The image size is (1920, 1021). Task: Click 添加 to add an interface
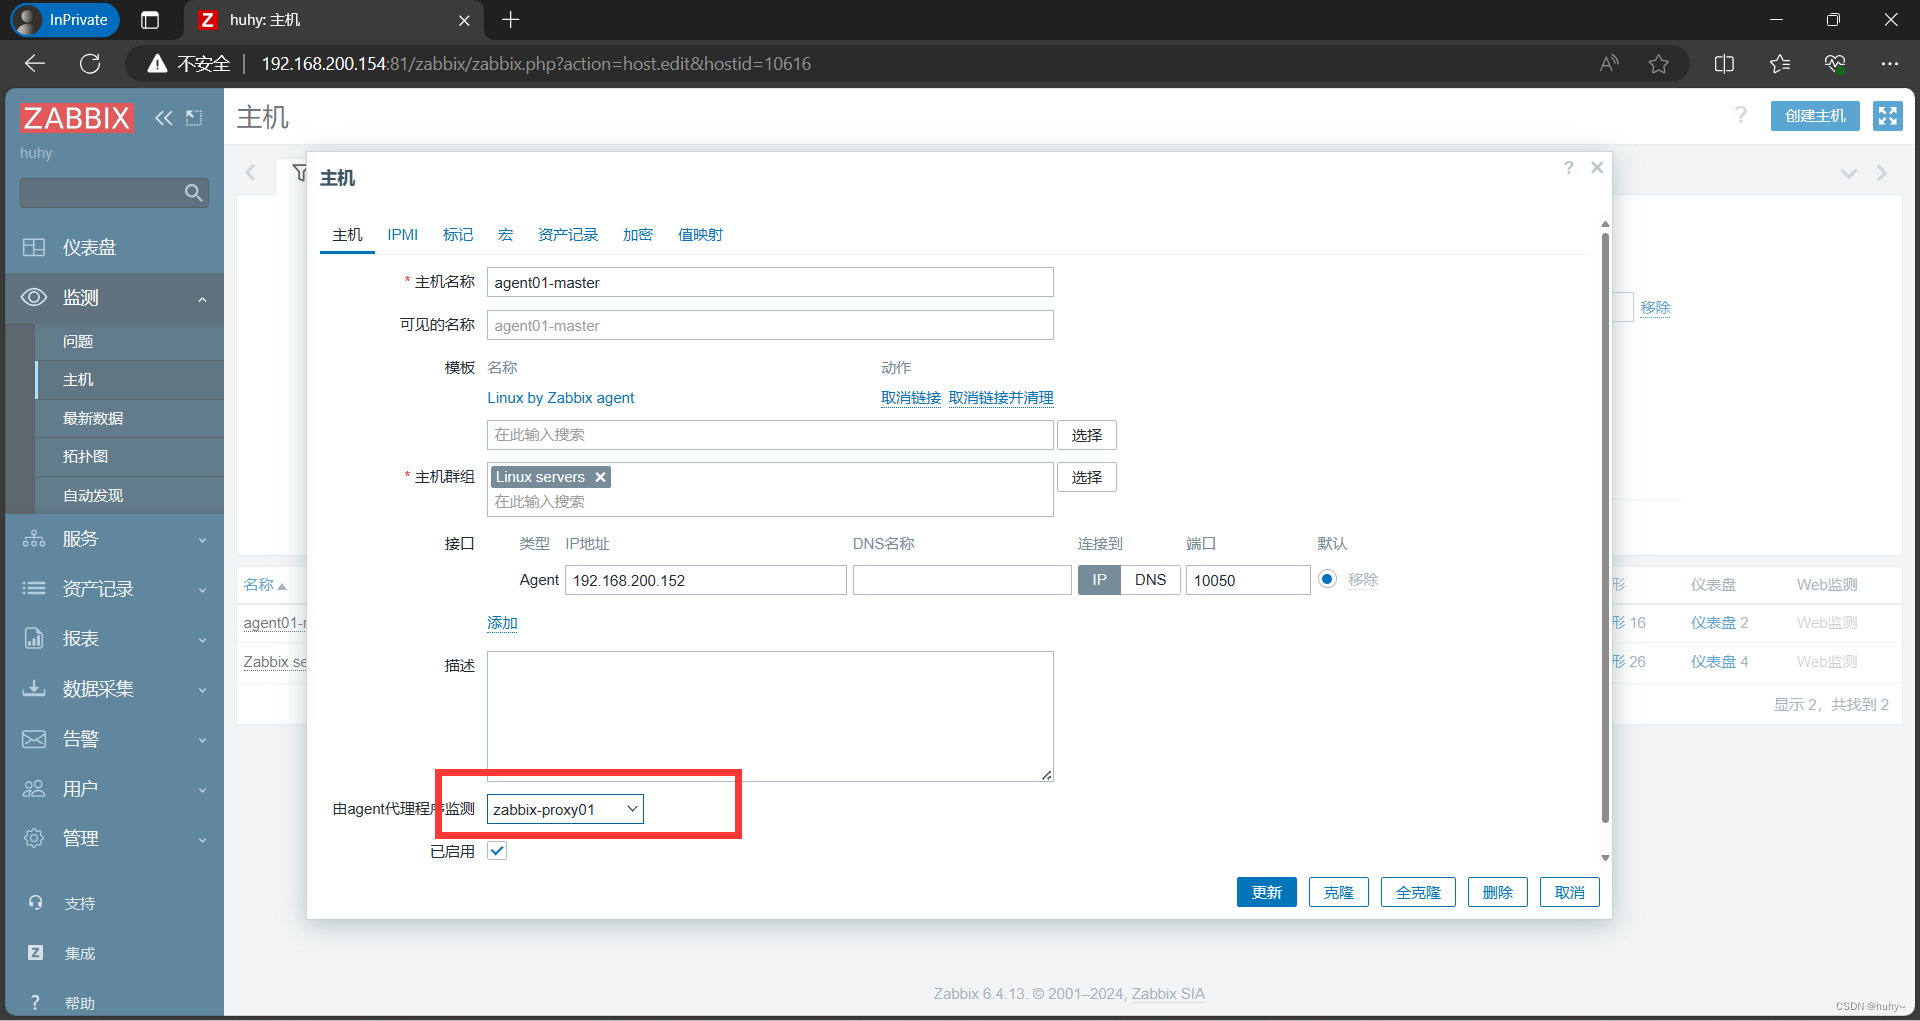click(502, 623)
